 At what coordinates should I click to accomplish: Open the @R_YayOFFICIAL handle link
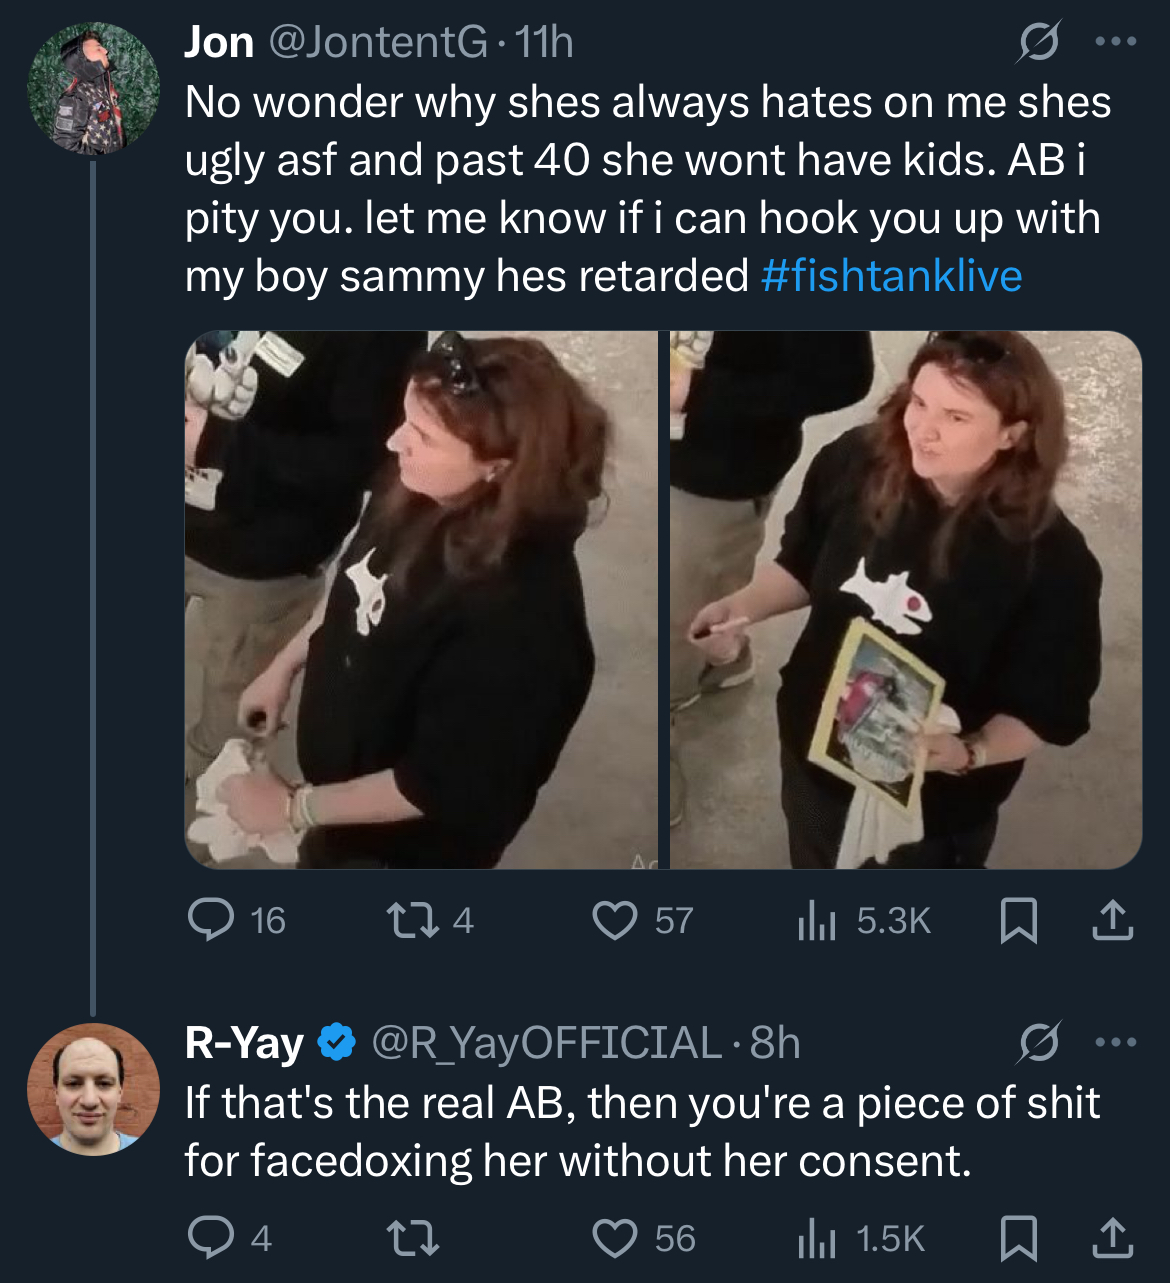(x=546, y=1043)
